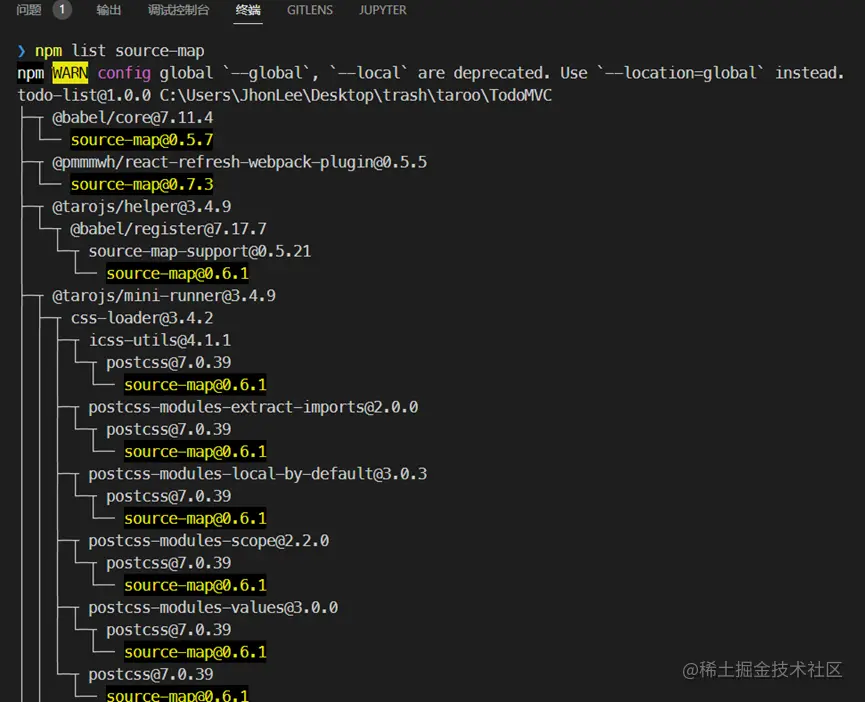
Task: Click the word config in warning line
Action: (x=124, y=73)
